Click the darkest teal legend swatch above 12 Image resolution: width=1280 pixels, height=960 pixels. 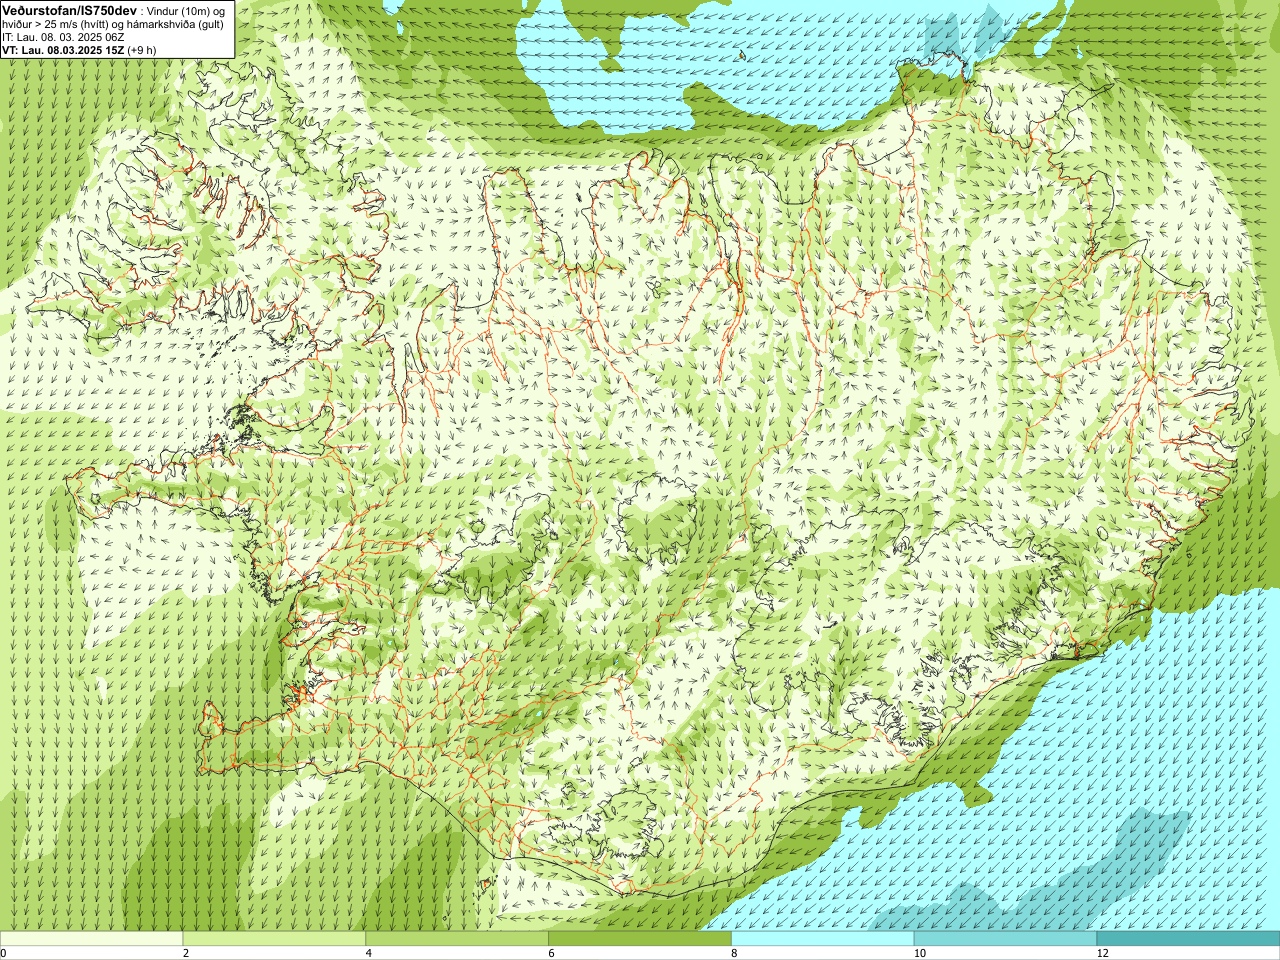pyautogui.click(x=1188, y=939)
